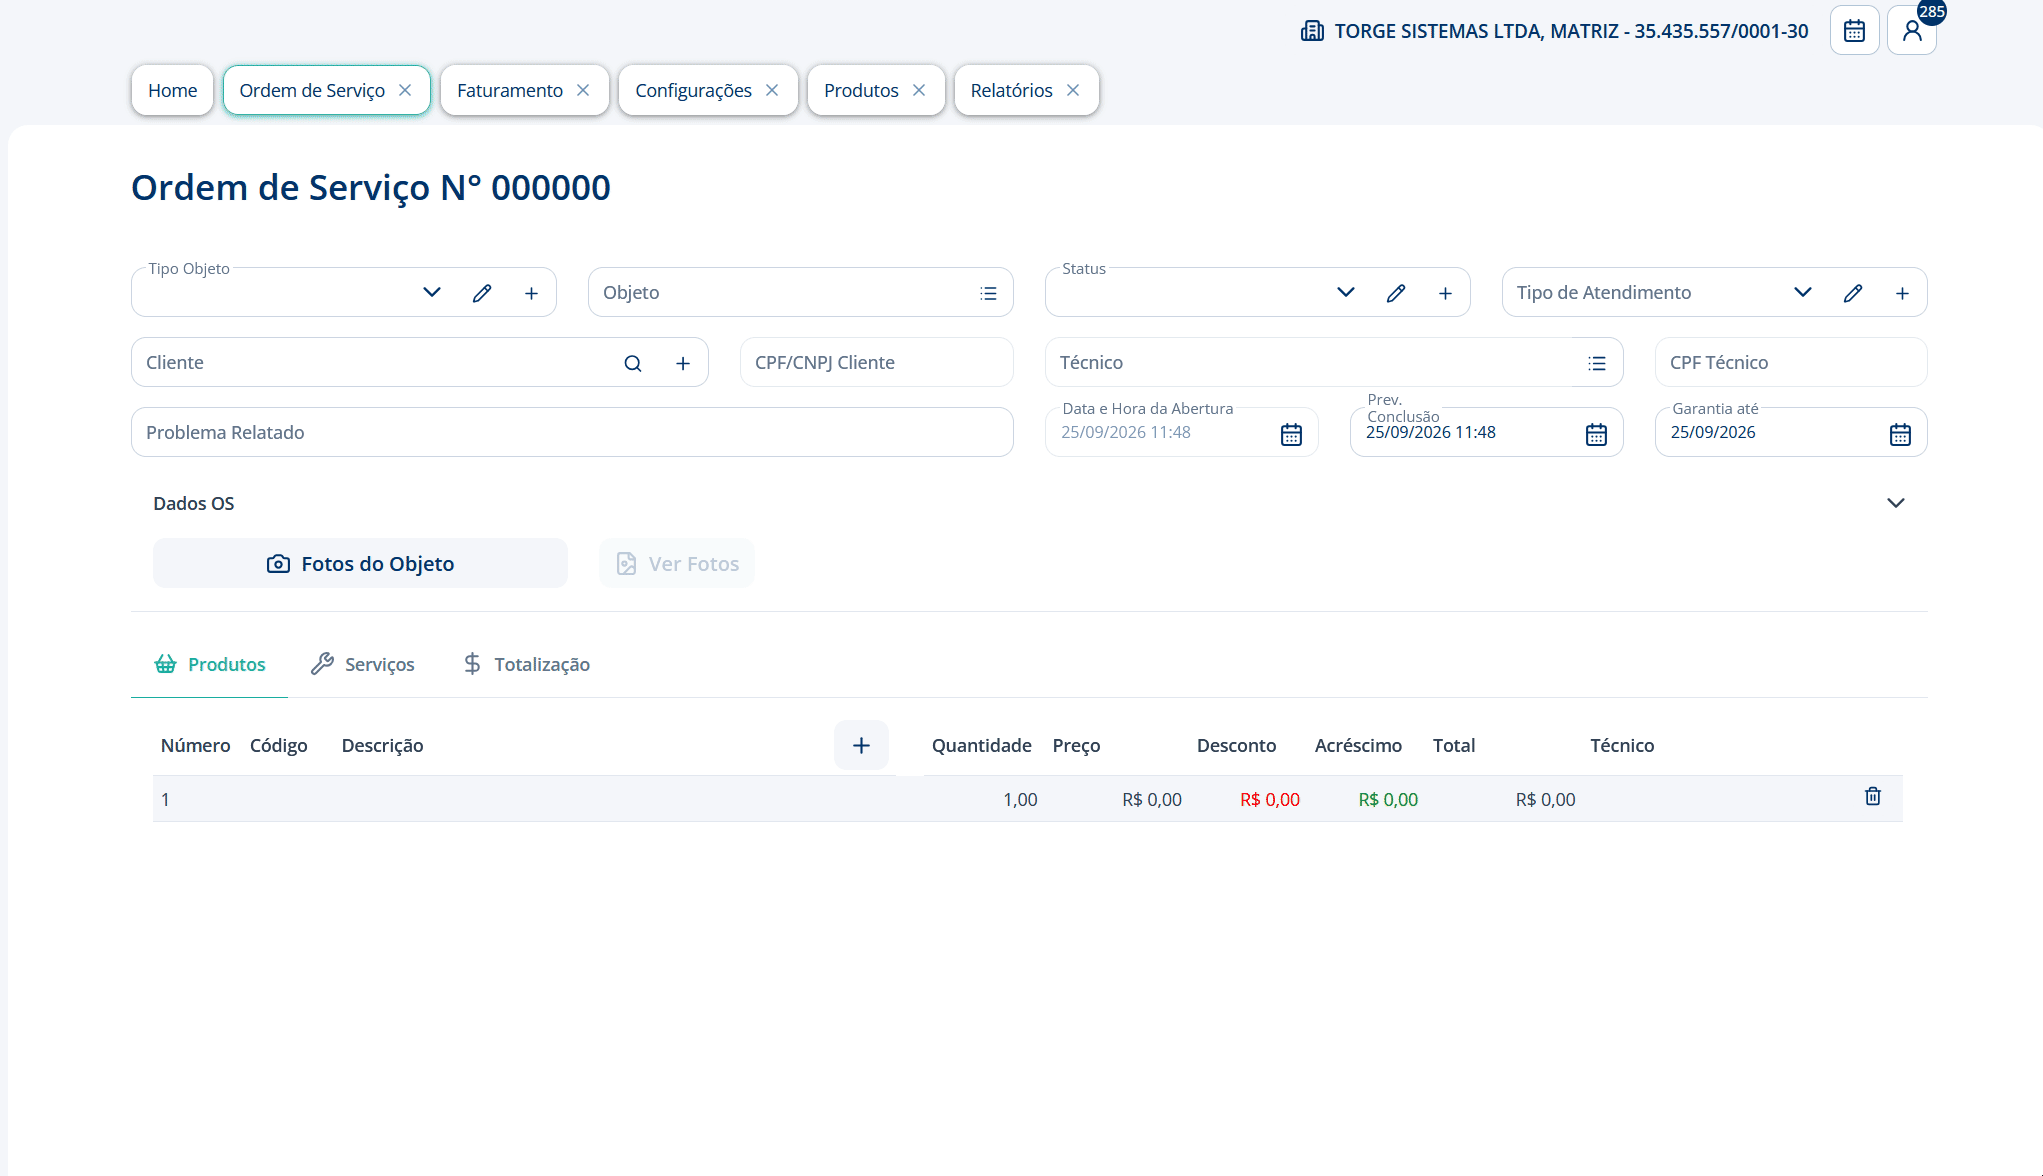Select the Produtos section tab with basket icon

(209, 664)
